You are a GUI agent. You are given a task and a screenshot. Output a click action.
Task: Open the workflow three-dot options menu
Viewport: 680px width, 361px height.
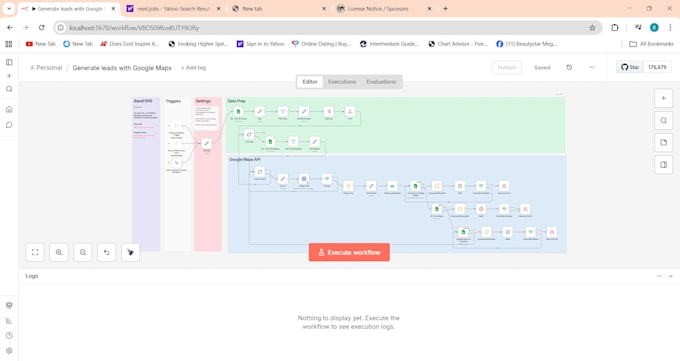tap(592, 67)
